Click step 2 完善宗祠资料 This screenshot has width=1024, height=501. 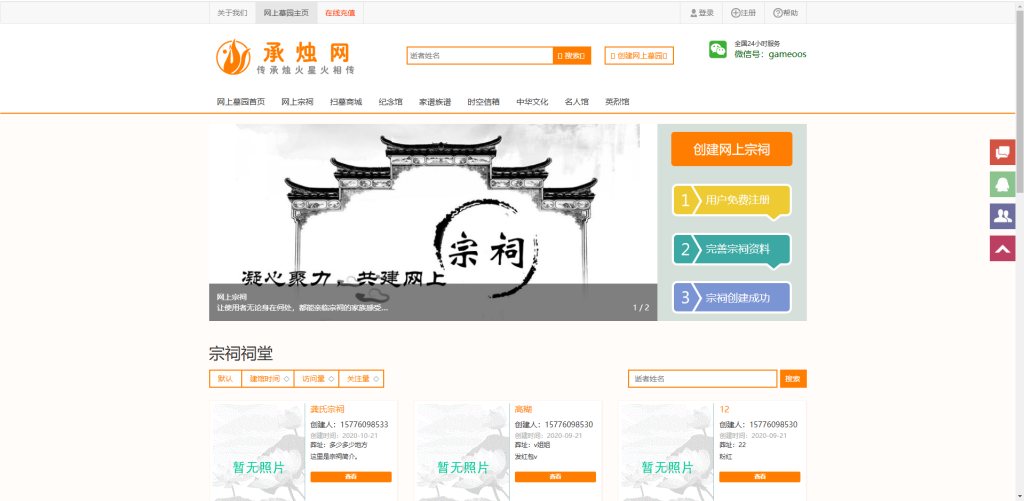731,249
